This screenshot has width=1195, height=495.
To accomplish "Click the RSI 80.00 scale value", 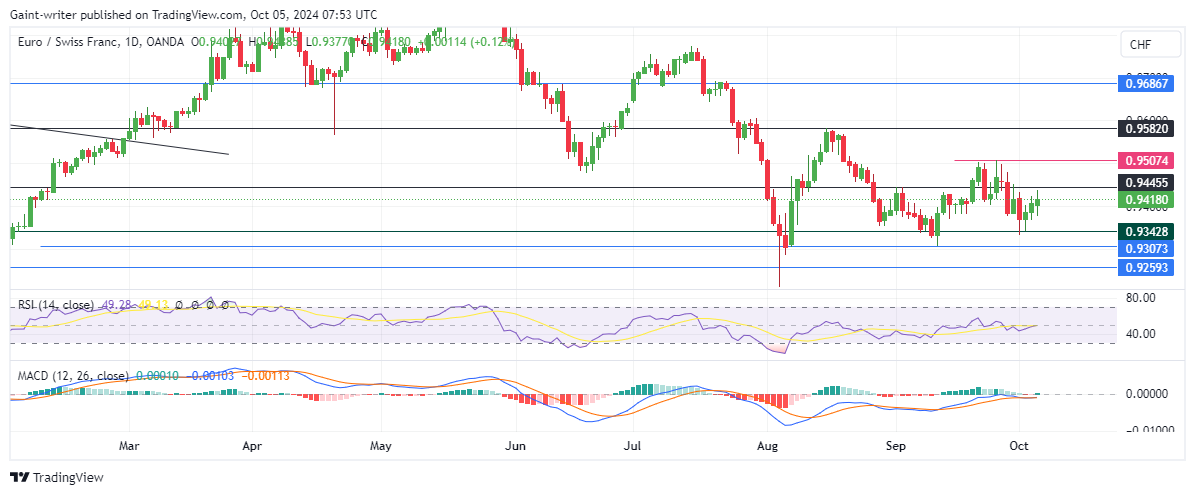I will point(1140,299).
